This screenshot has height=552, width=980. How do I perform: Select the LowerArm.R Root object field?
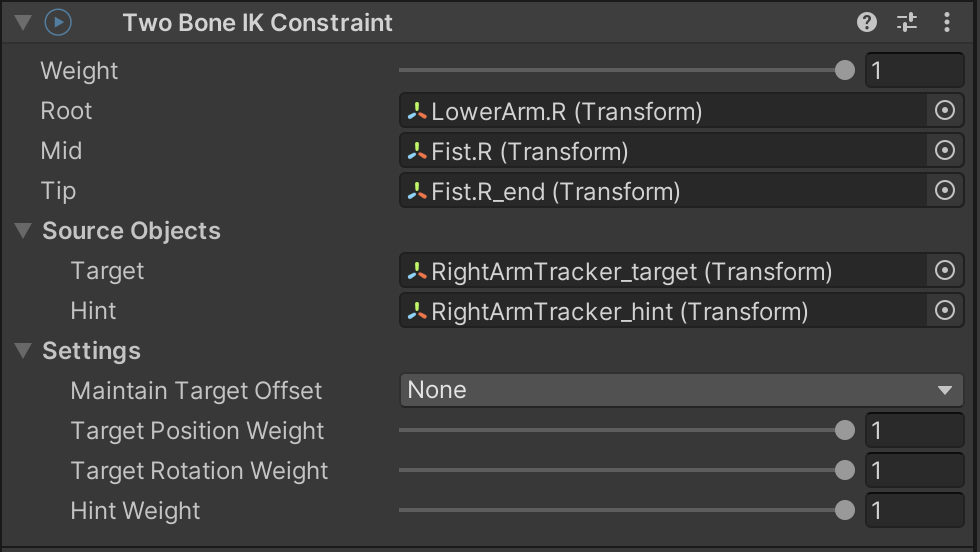click(x=662, y=111)
